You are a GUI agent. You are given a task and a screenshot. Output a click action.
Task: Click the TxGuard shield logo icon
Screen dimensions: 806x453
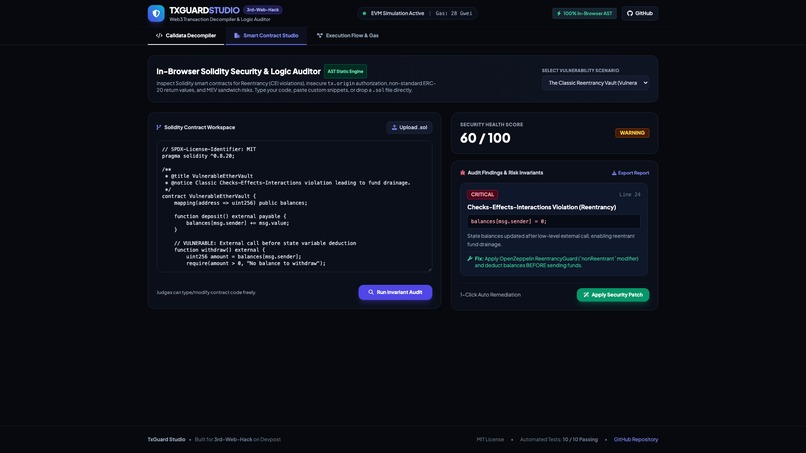[156, 13]
